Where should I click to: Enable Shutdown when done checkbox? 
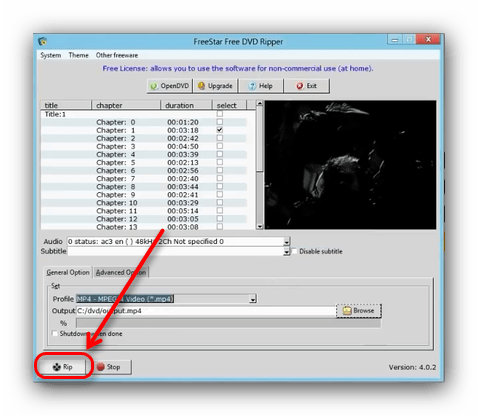click(55, 333)
